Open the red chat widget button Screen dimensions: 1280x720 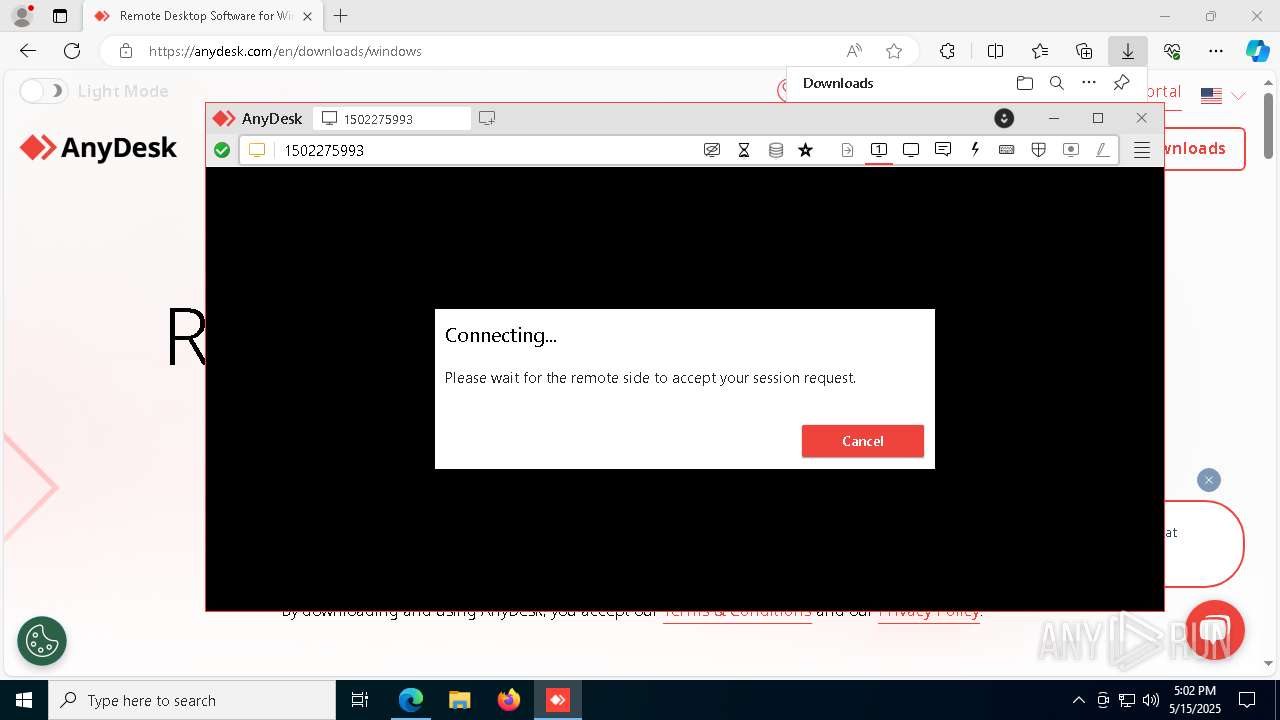(1214, 630)
